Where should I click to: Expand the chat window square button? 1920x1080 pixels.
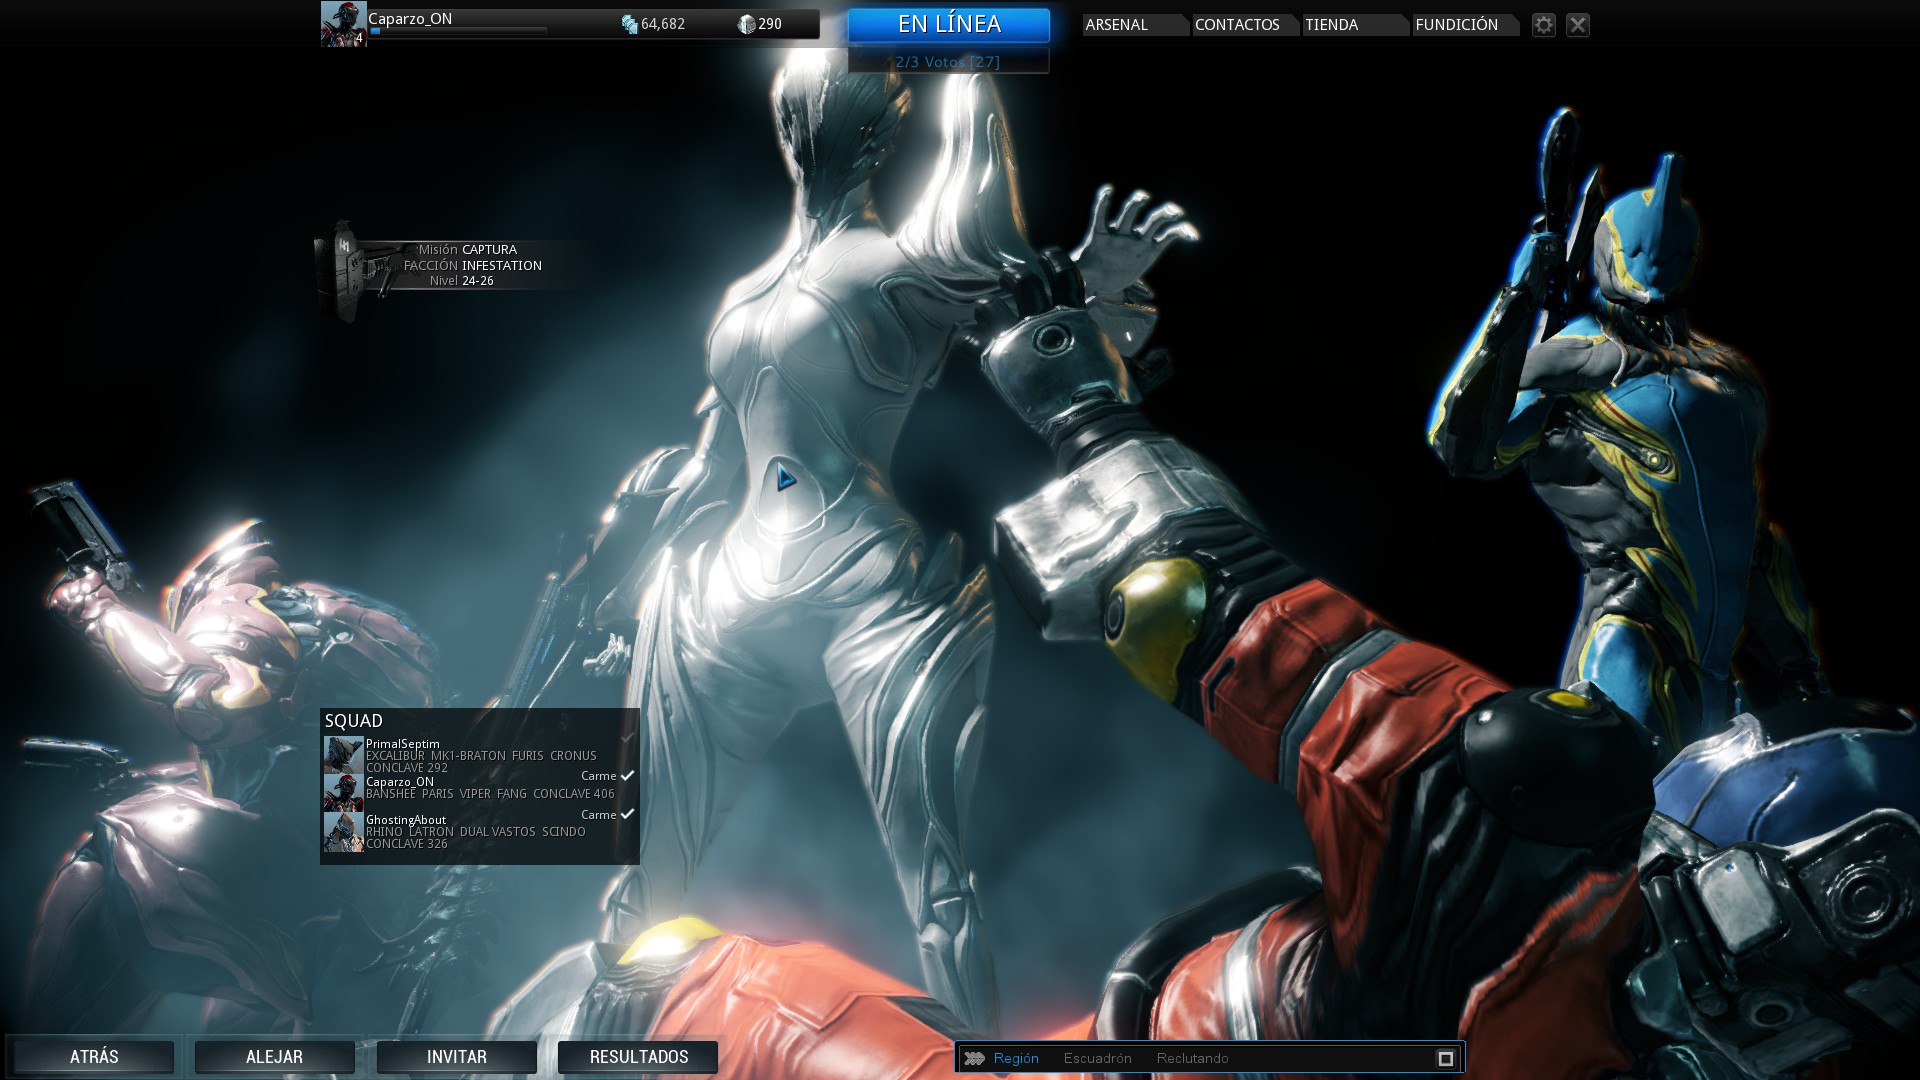click(x=1445, y=1058)
